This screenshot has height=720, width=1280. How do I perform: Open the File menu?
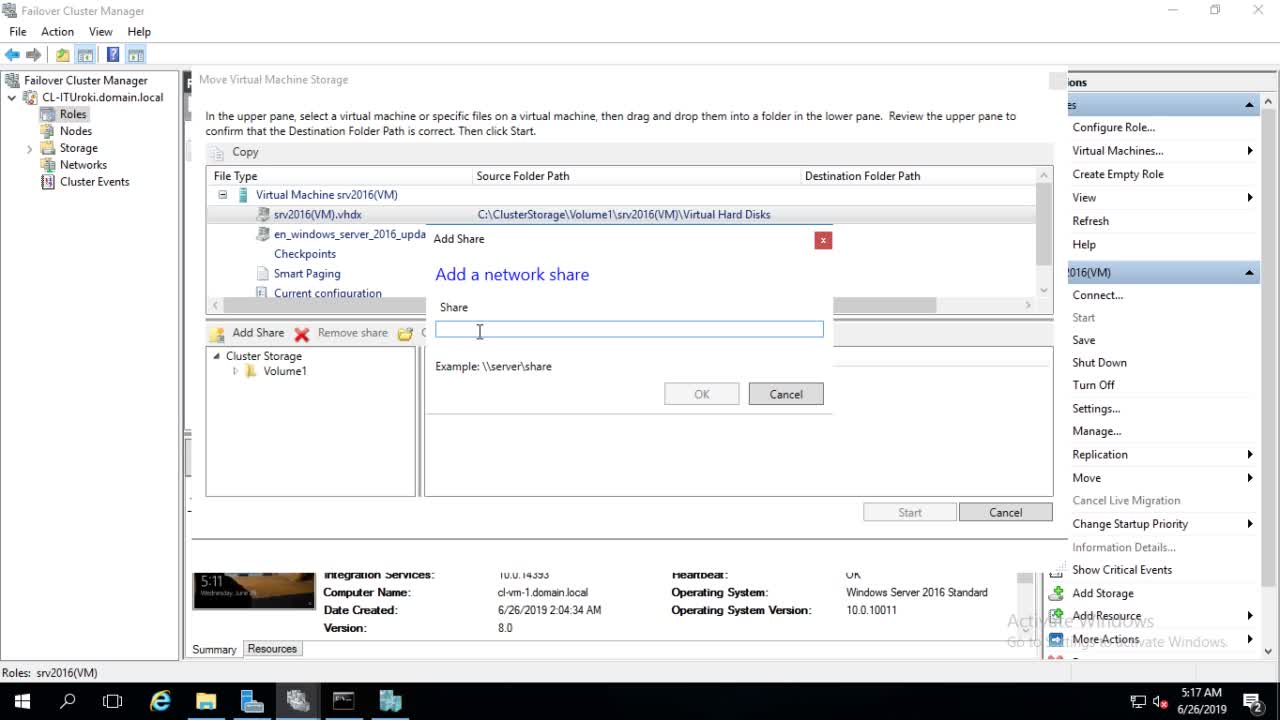pos(18,32)
